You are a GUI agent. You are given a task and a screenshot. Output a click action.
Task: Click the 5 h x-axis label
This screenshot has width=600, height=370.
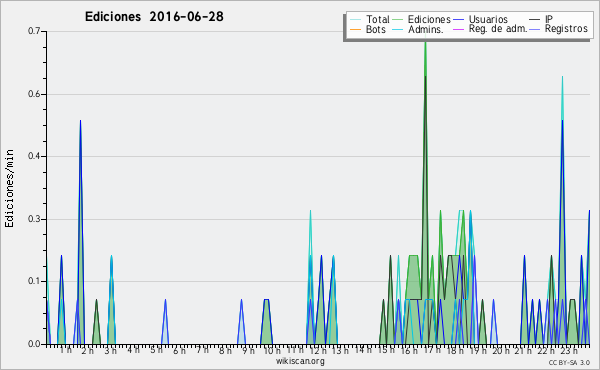point(156,350)
